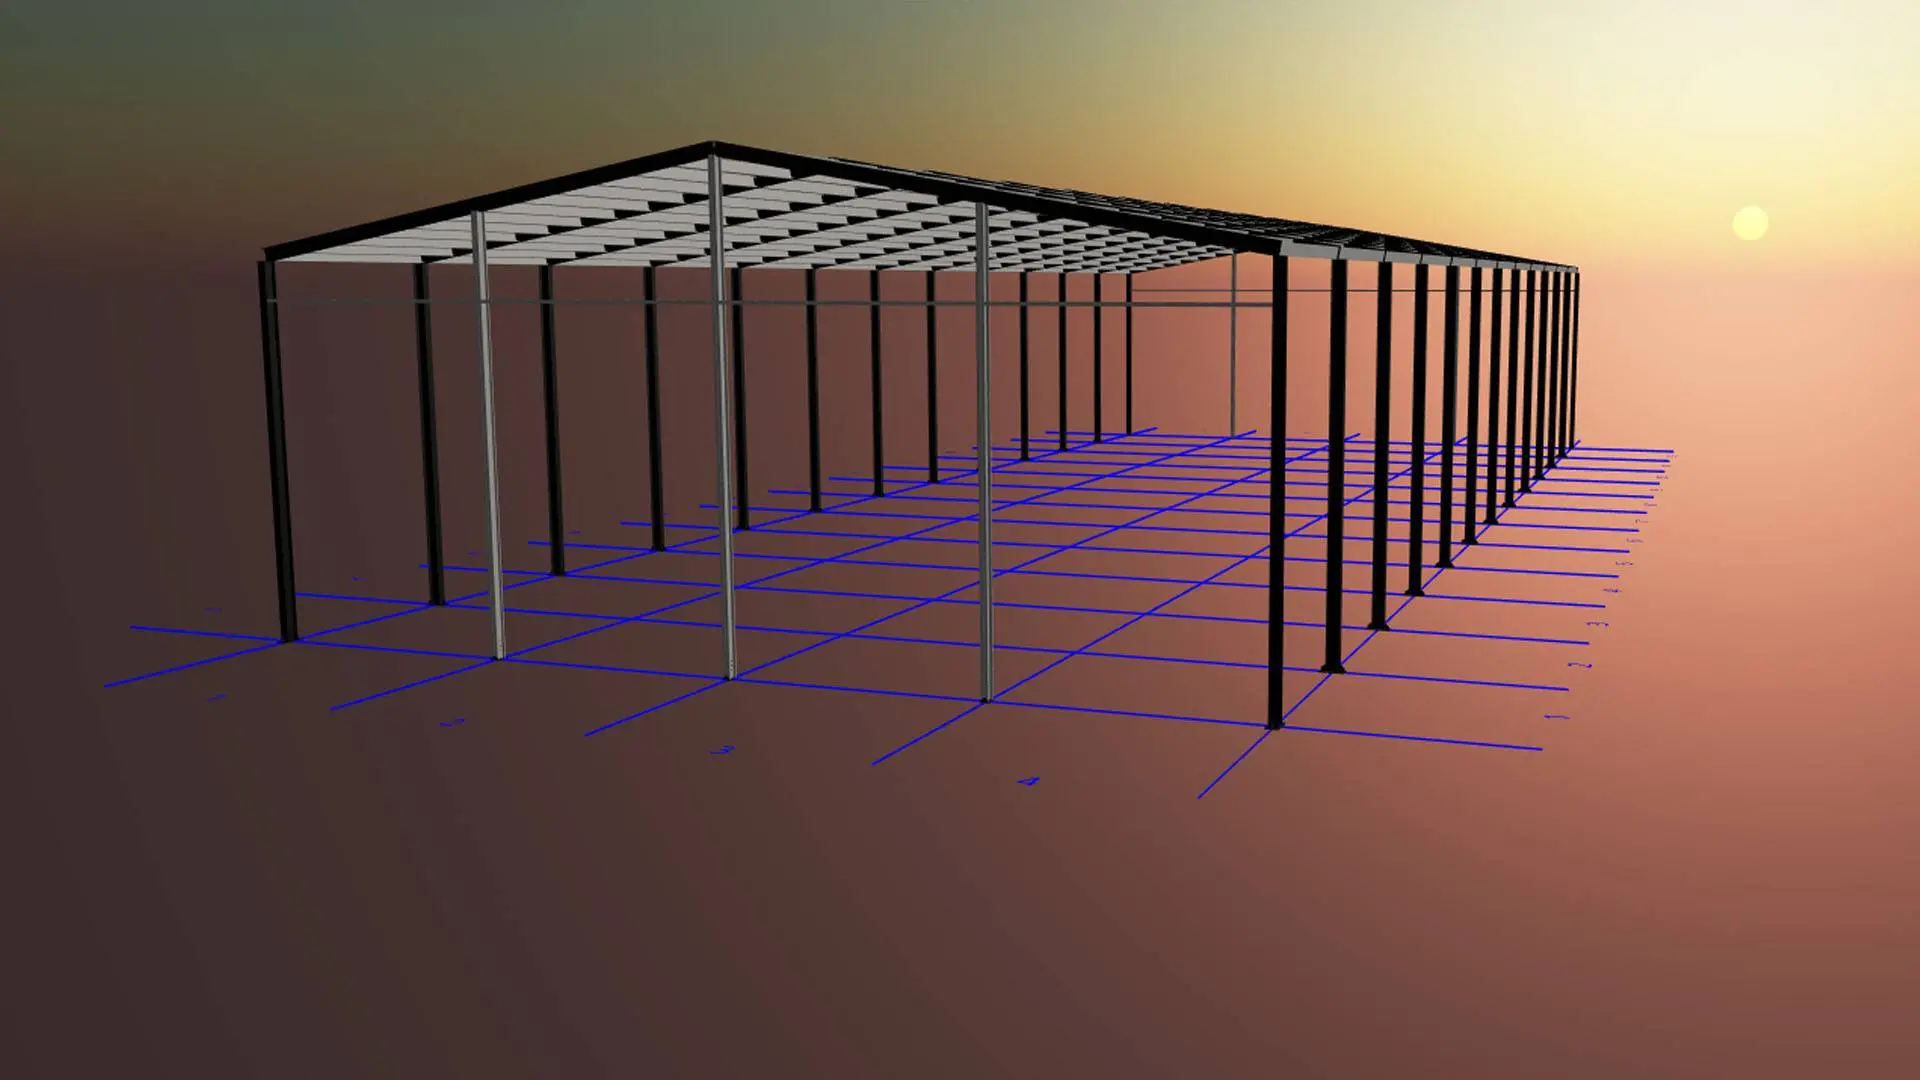Select grid label 2 at front
The width and height of the screenshot is (1920, 1080).
click(x=454, y=722)
